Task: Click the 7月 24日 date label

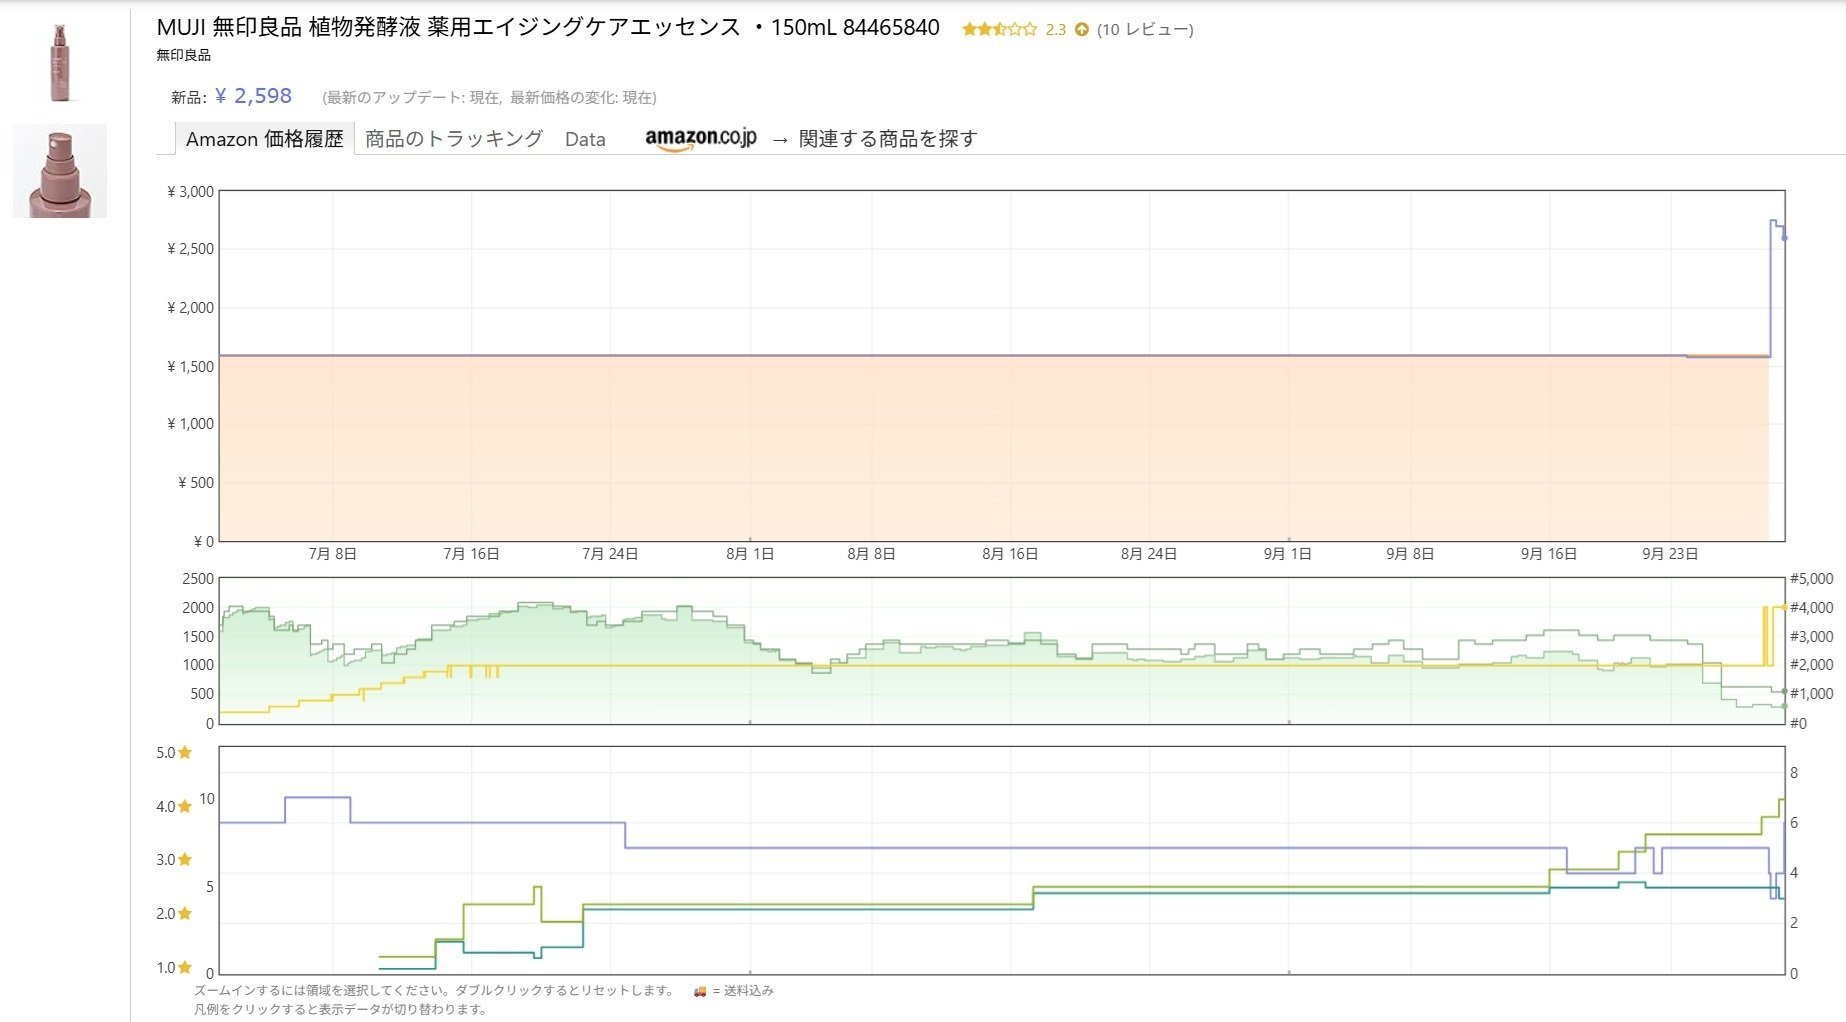Action: tap(610, 554)
